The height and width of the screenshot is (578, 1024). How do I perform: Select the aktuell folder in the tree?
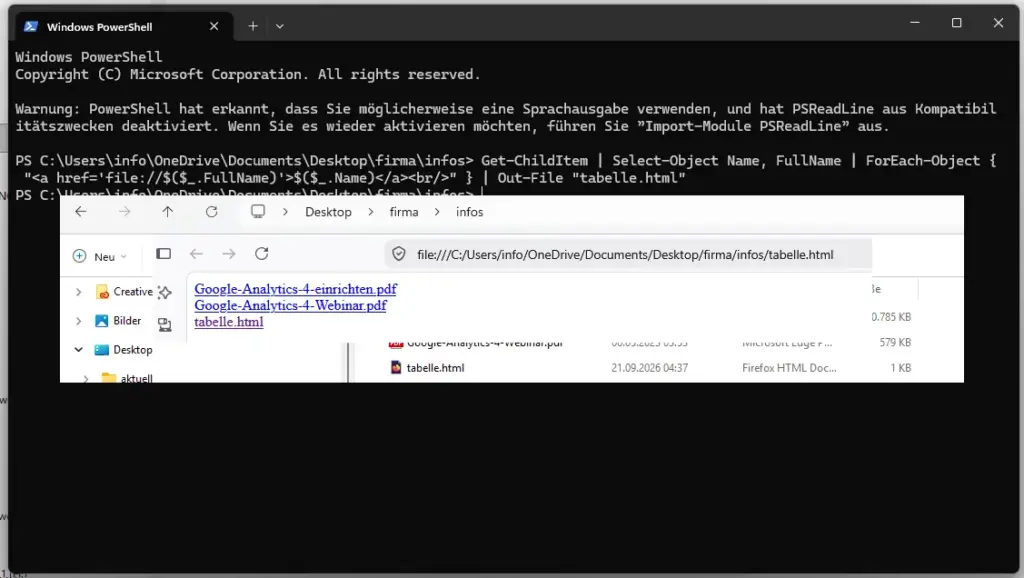coord(127,378)
